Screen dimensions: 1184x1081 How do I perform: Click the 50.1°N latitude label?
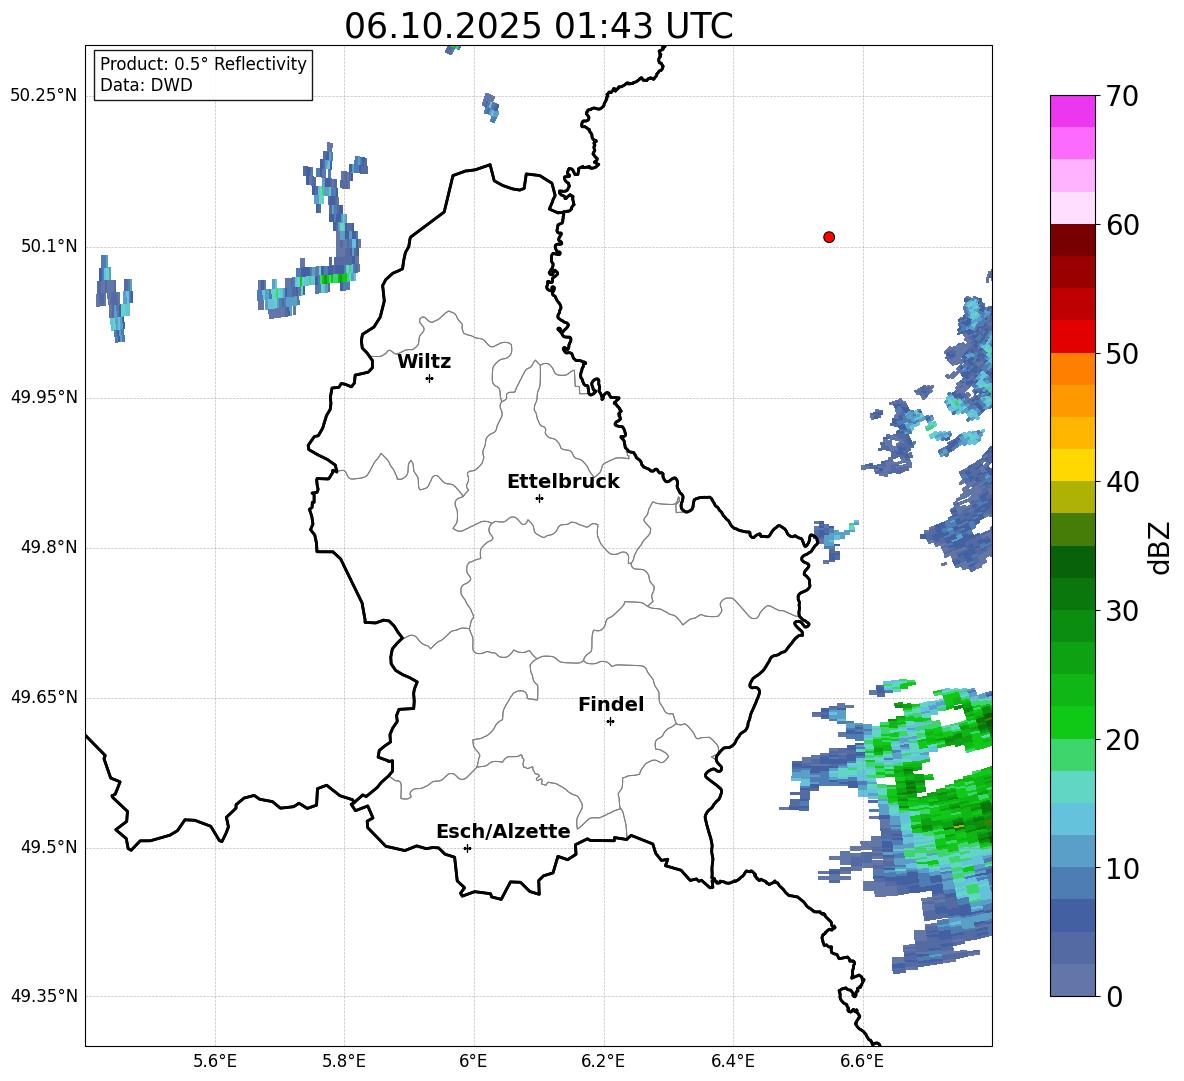[x=49, y=246]
